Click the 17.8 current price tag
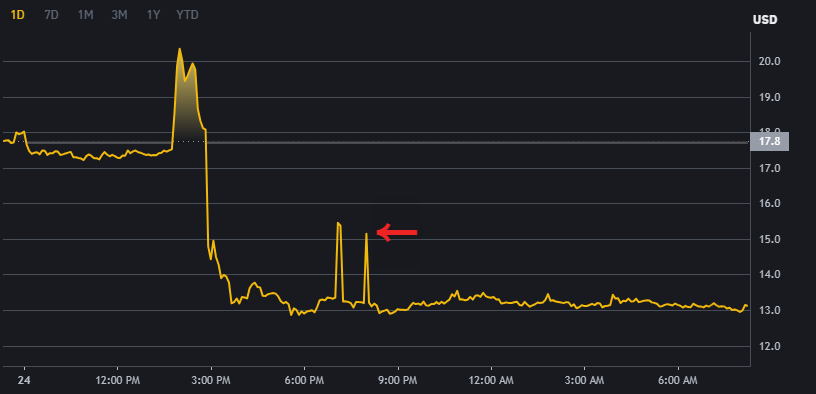This screenshot has height=394, width=816. [769, 142]
